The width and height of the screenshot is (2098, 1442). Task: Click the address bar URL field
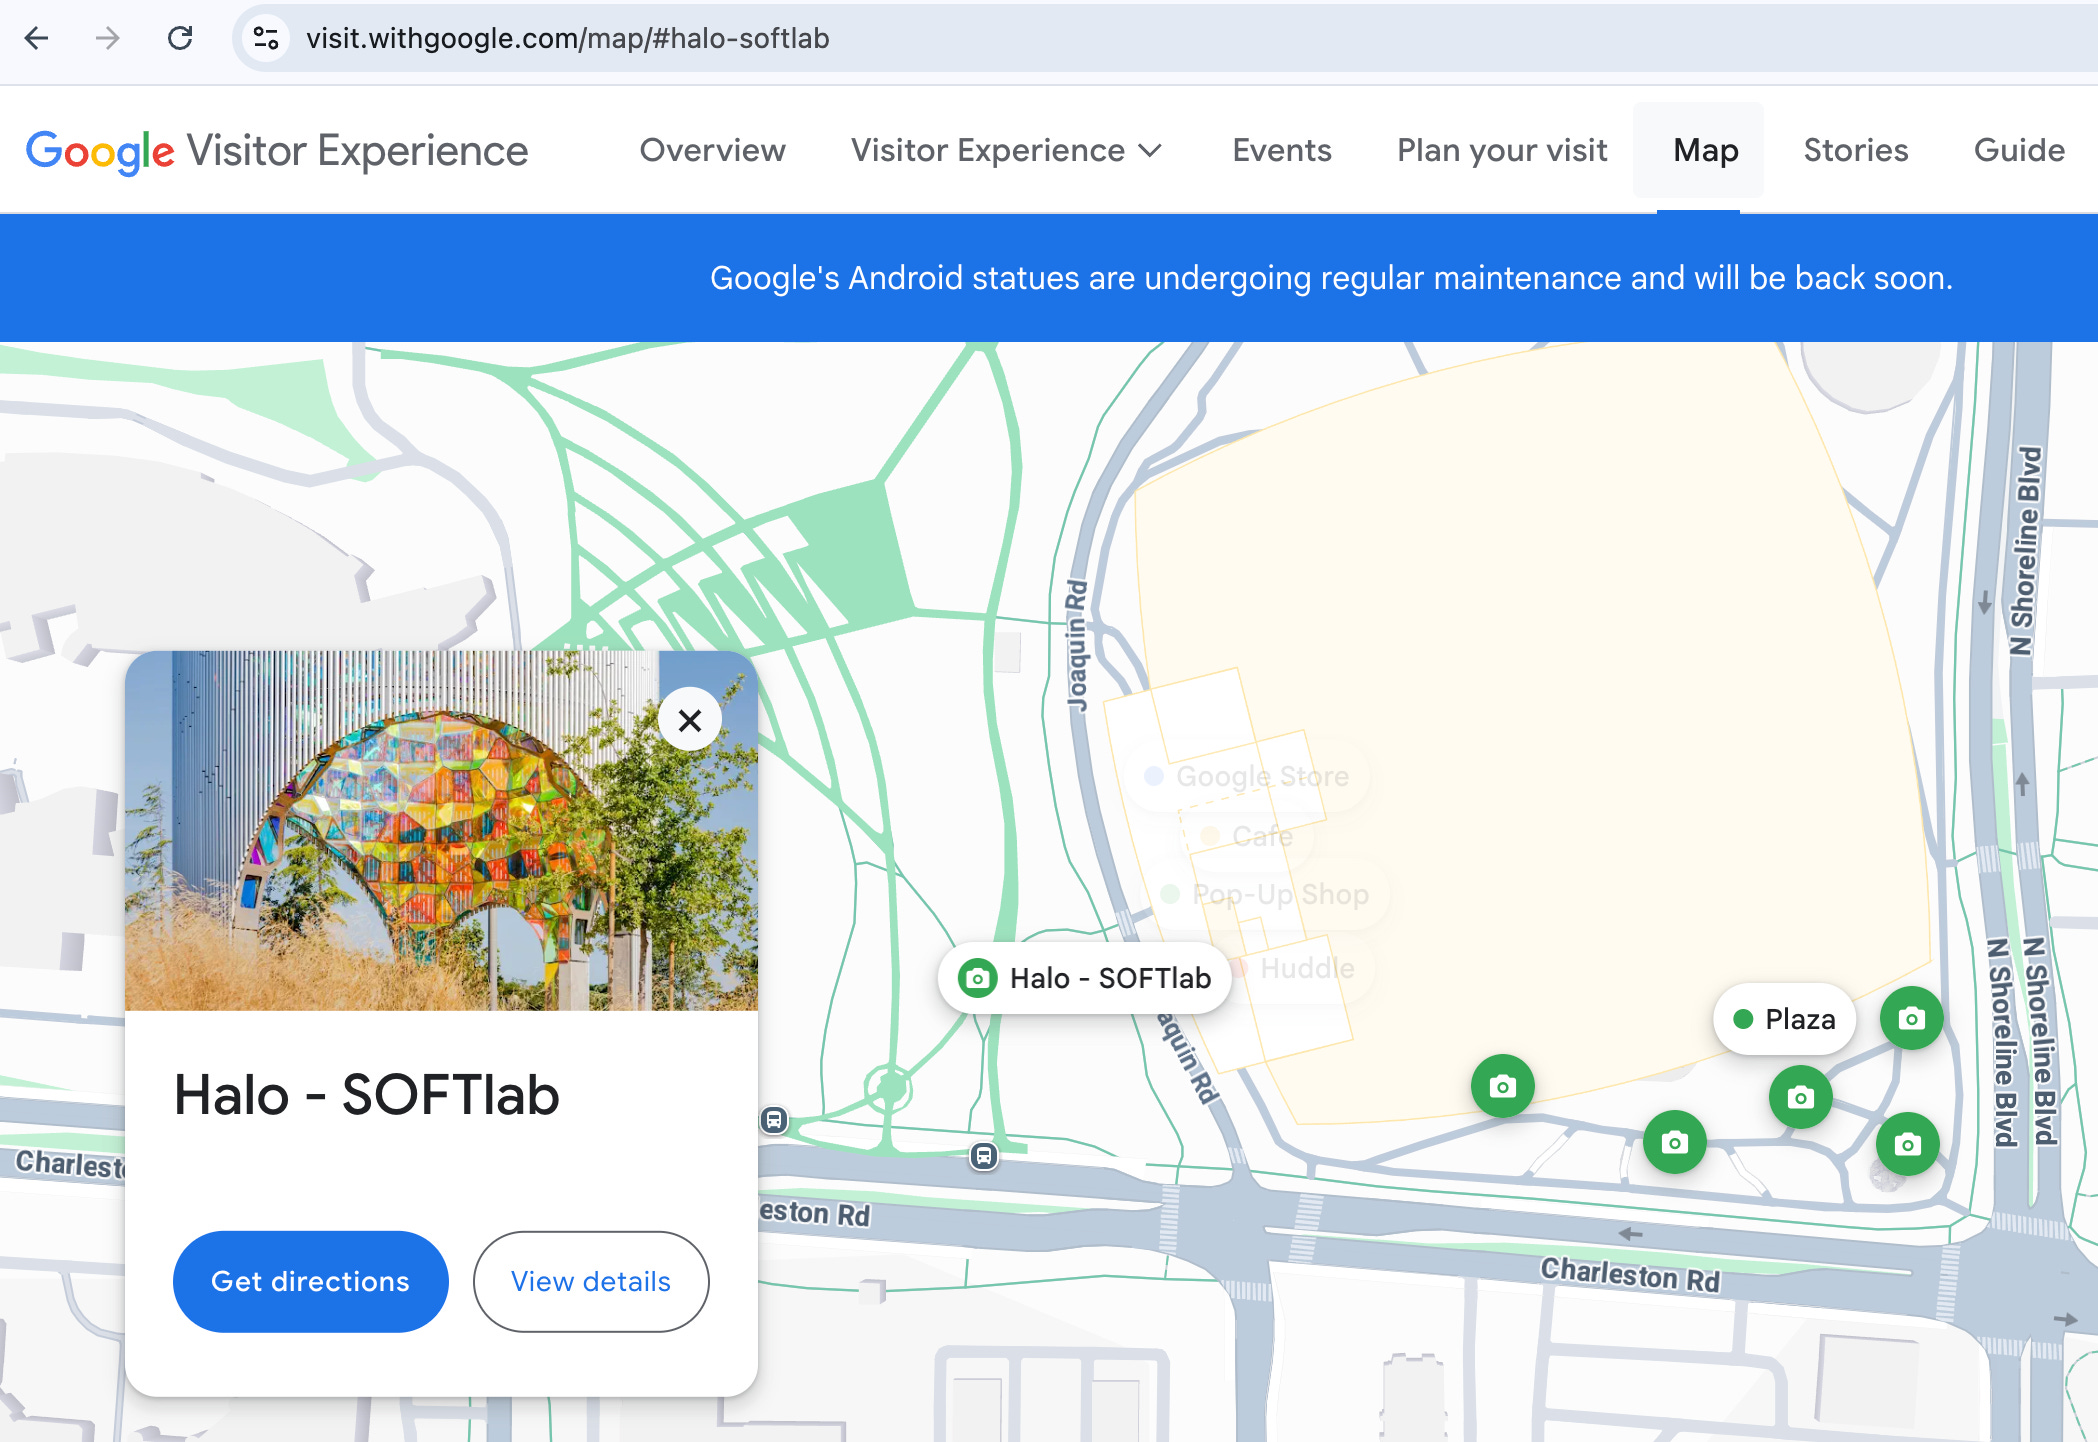pyautogui.click(x=567, y=38)
